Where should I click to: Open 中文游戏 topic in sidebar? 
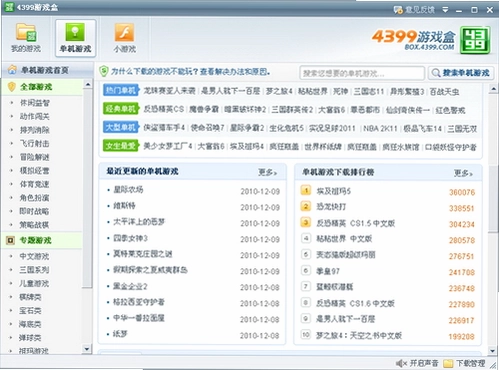[x=34, y=256]
